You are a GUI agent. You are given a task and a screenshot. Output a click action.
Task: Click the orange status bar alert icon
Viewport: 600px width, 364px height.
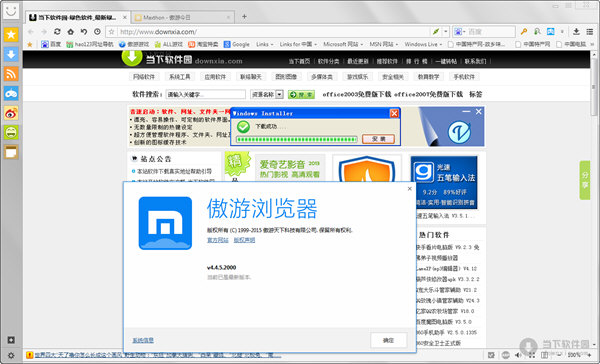click(29, 355)
